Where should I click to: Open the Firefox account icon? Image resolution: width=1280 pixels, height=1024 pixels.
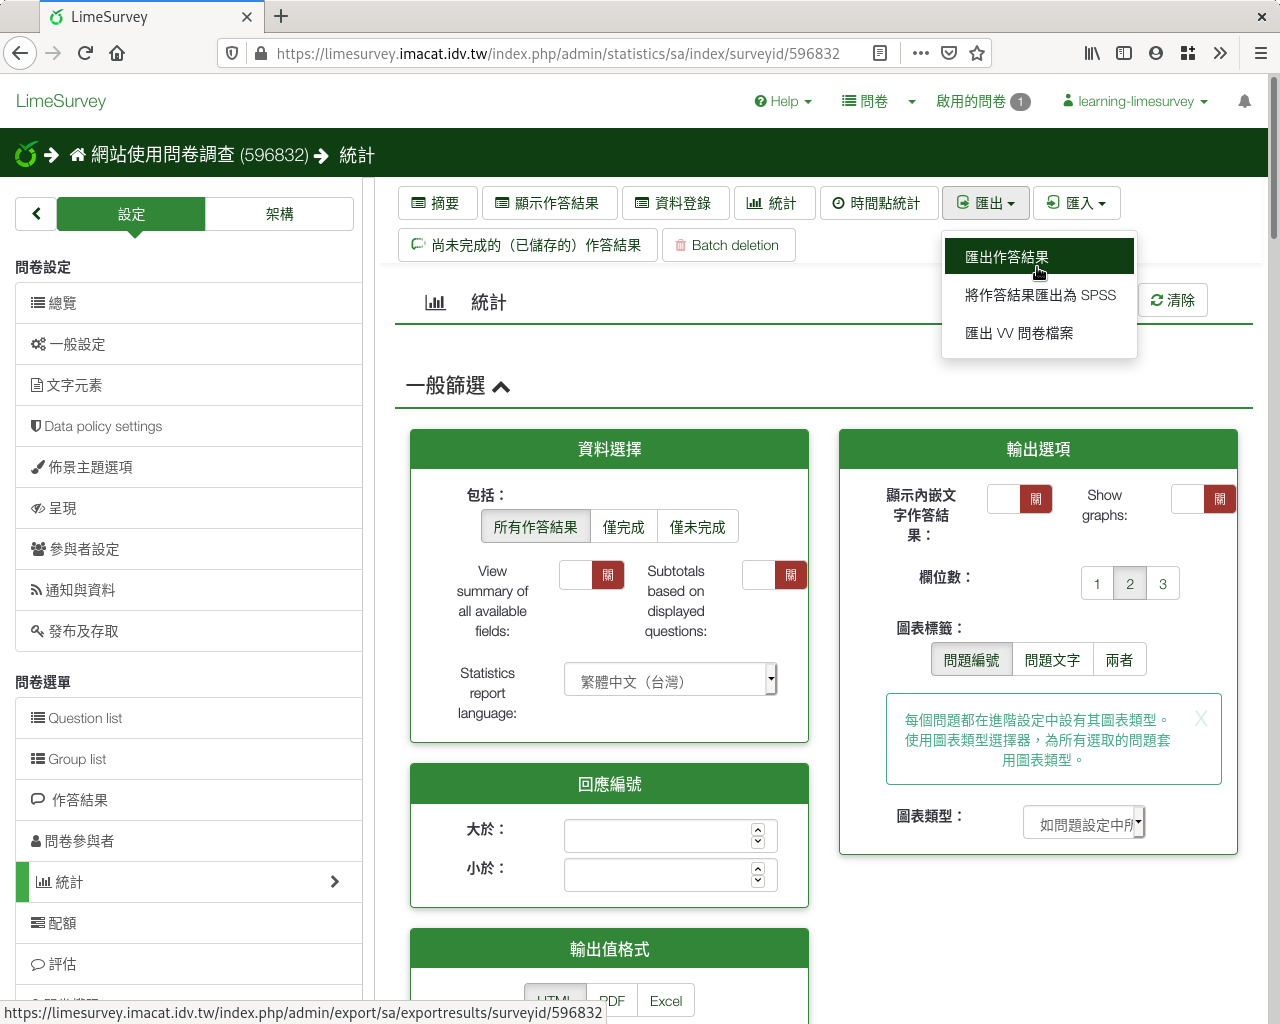click(x=1156, y=53)
